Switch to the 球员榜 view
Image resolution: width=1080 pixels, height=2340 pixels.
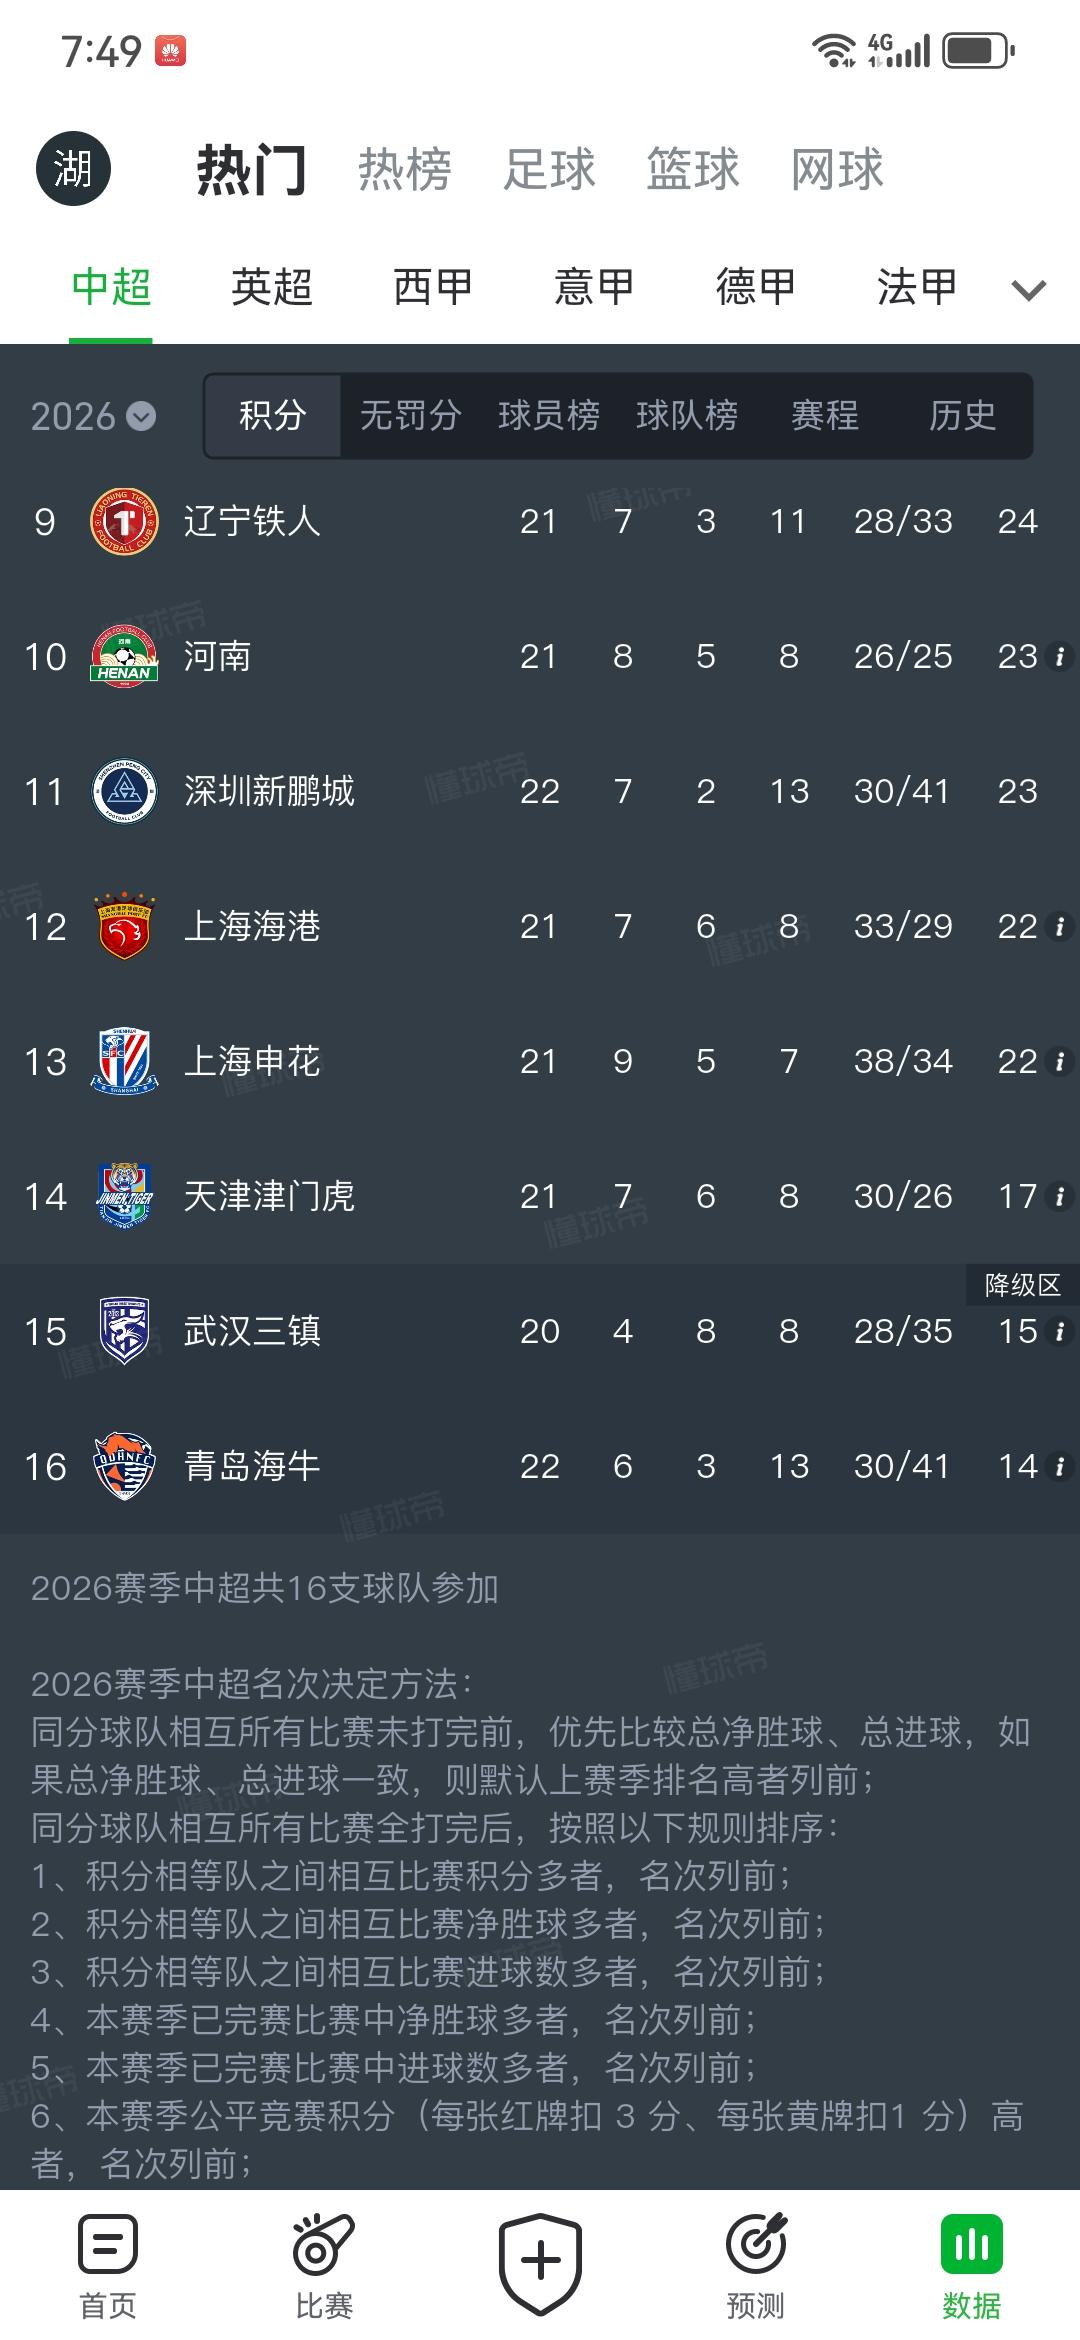pyautogui.click(x=549, y=415)
